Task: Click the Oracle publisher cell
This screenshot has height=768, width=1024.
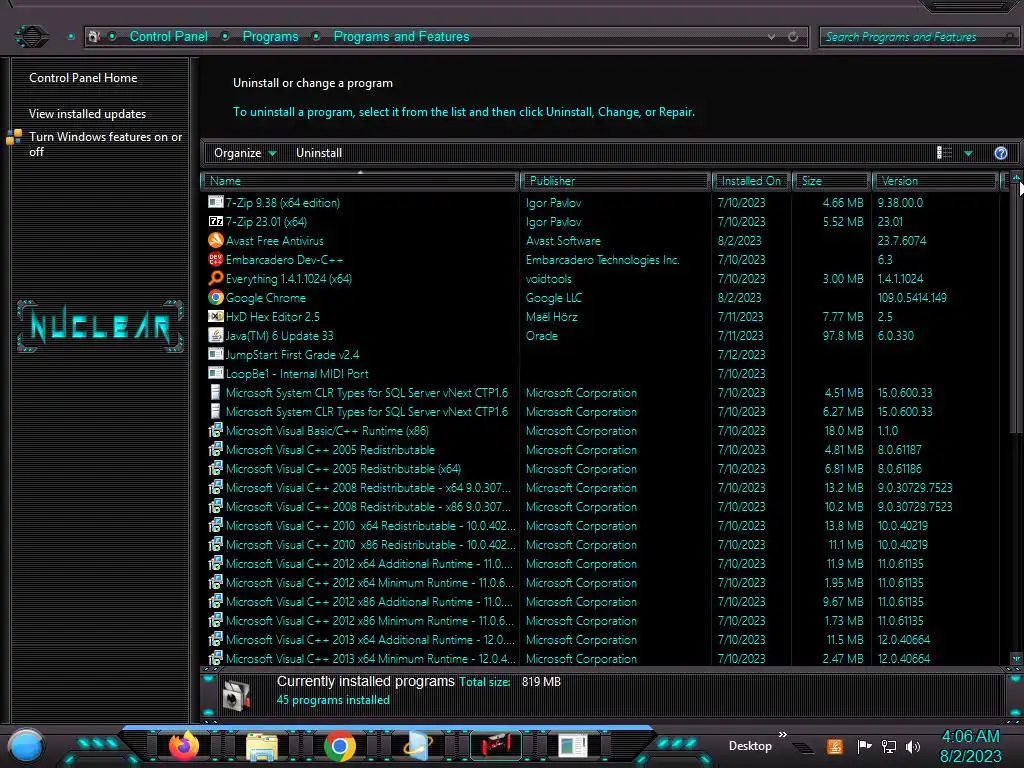Action: (x=542, y=336)
